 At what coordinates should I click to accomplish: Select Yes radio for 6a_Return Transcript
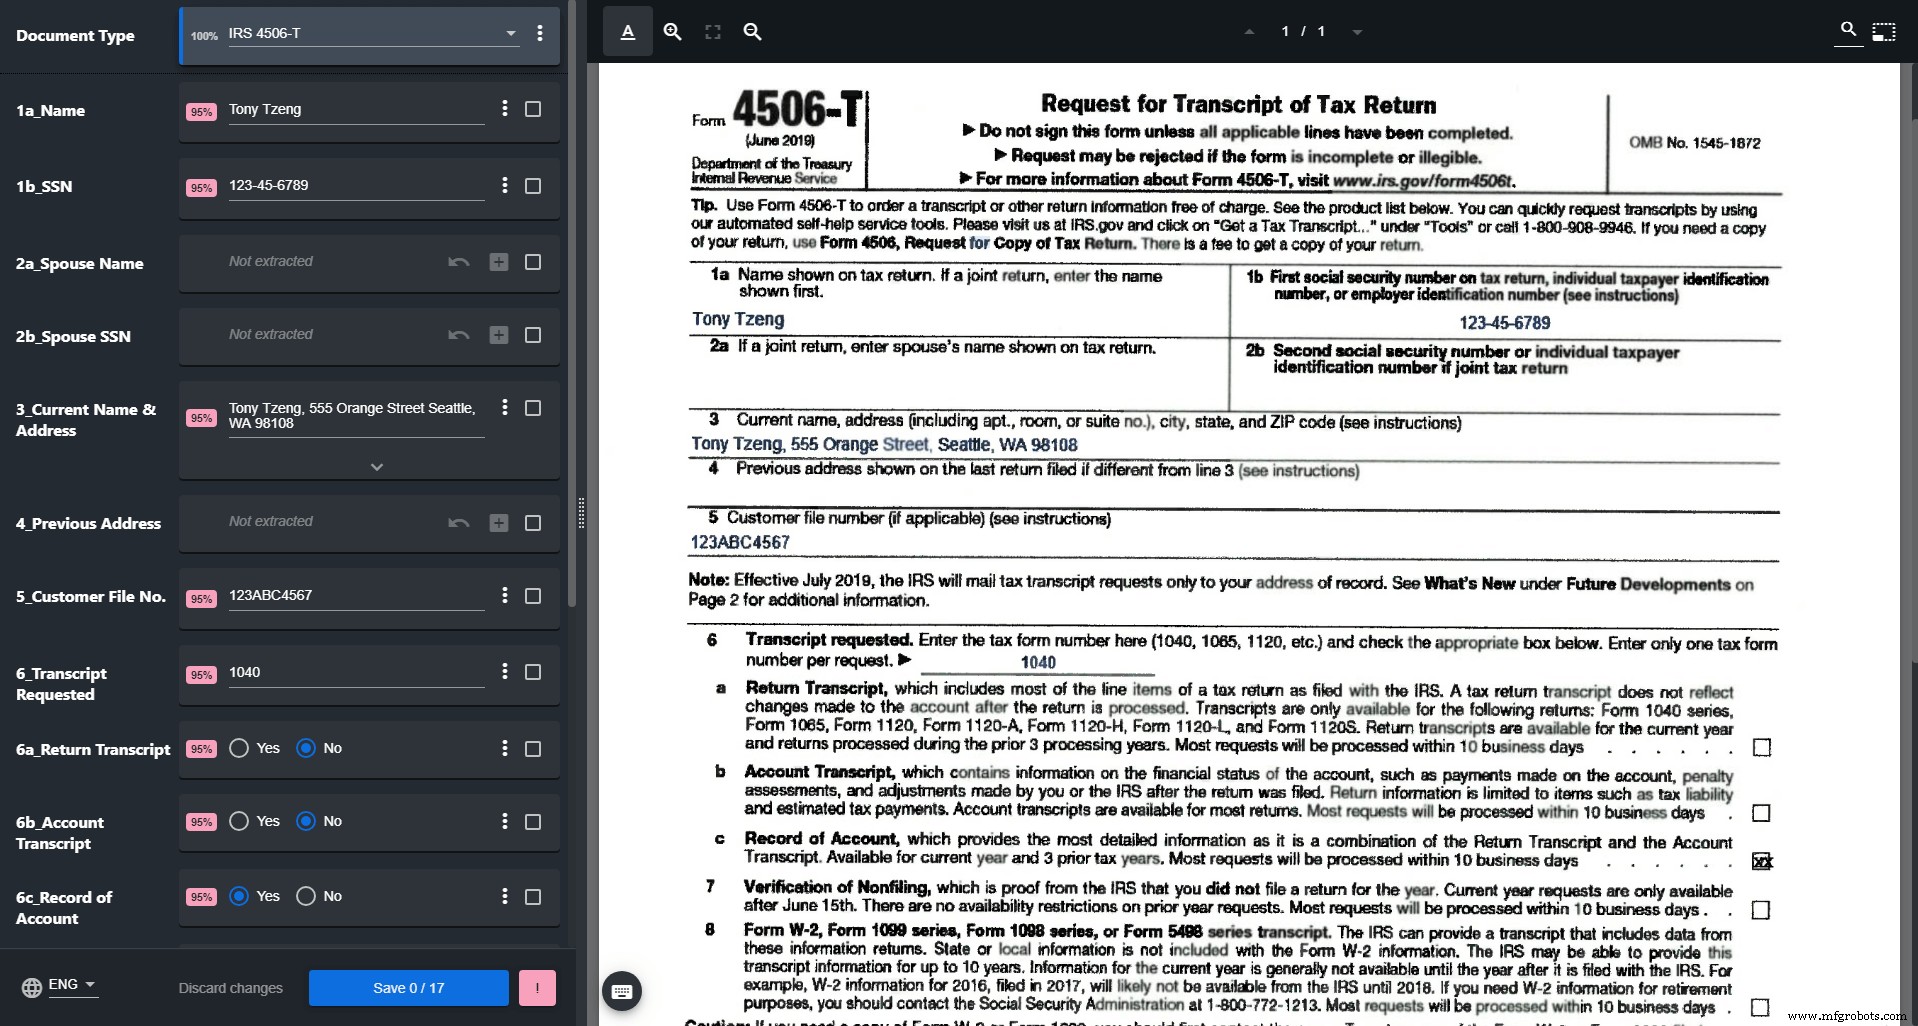(238, 747)
